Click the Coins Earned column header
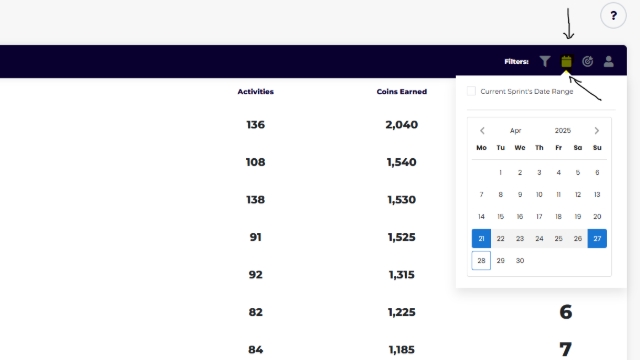Screen dimensions: 640x360 click(402, 91)
